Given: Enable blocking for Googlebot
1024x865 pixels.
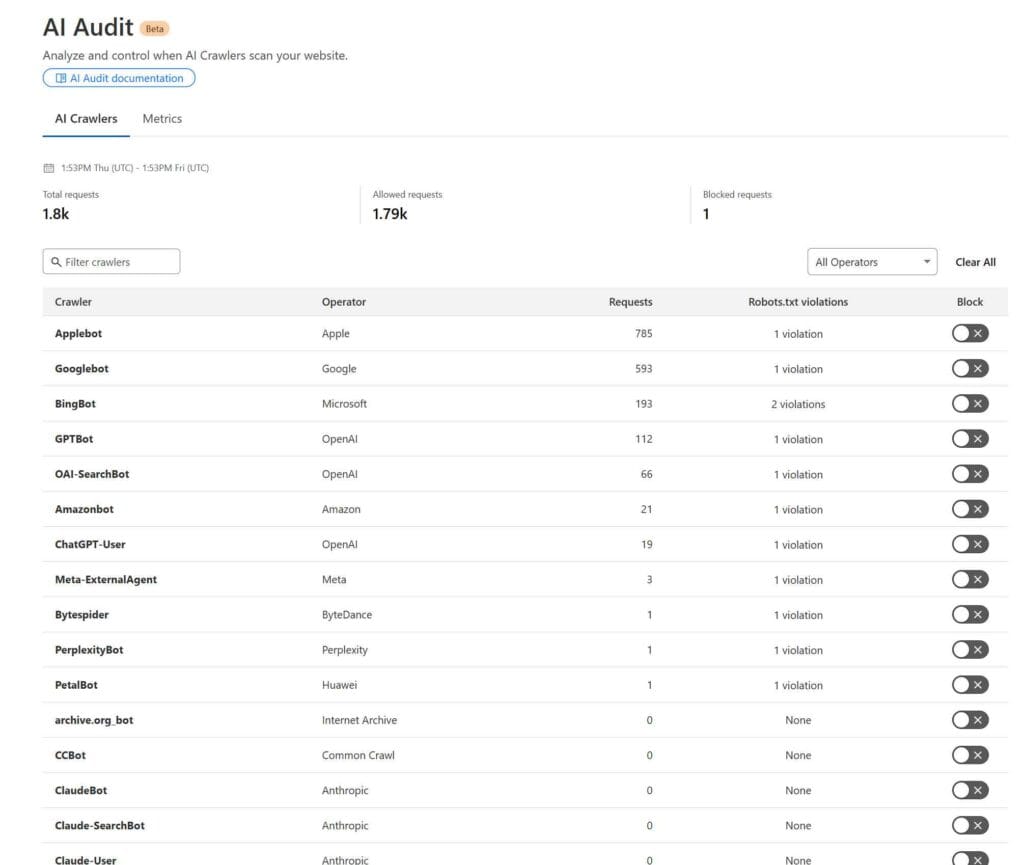Looking at the screenshot, I should (x=969, y=369).
